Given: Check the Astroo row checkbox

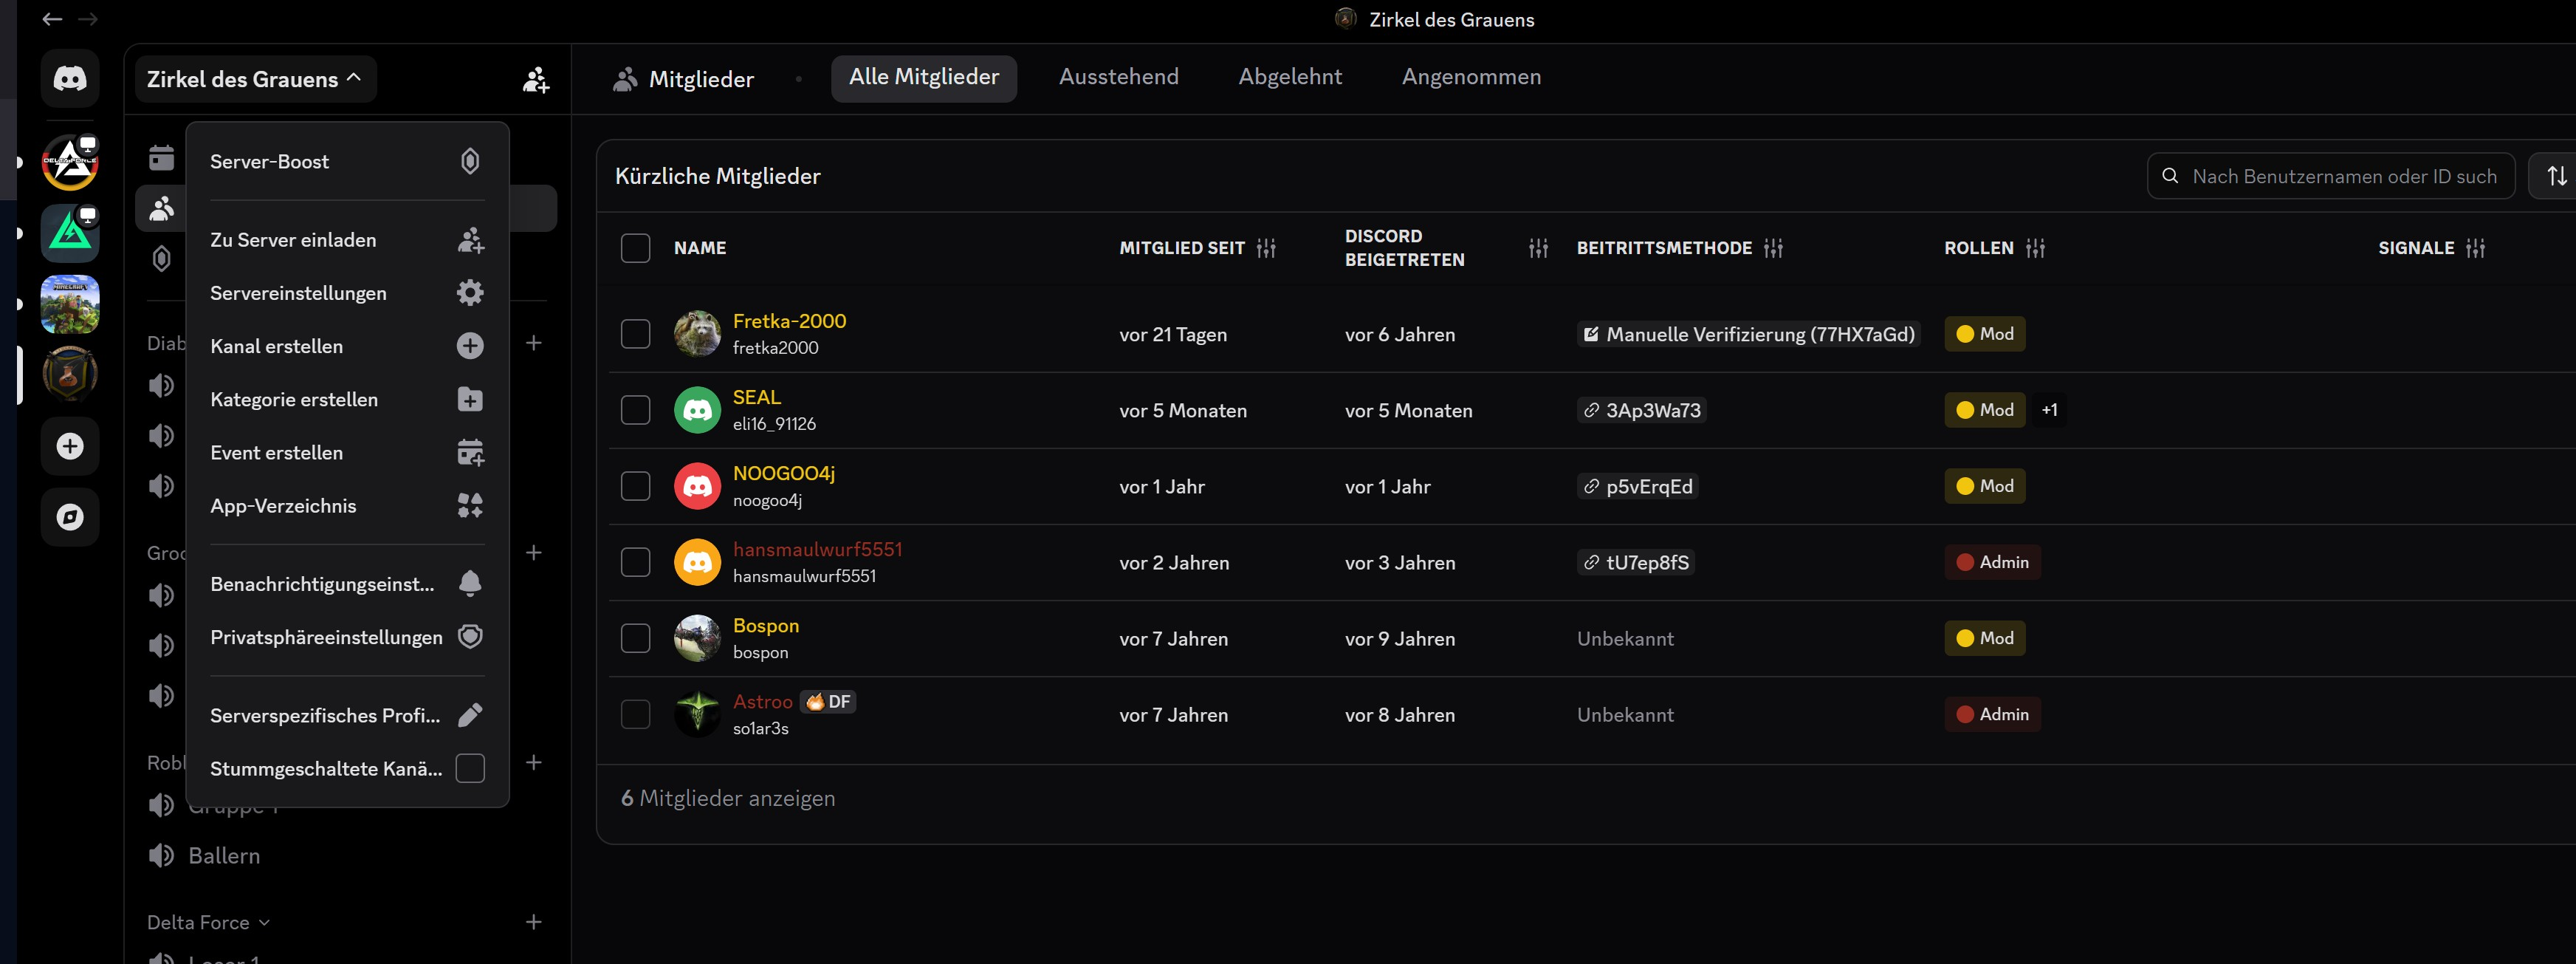Looking at the screenshot, I should point(635,714).
